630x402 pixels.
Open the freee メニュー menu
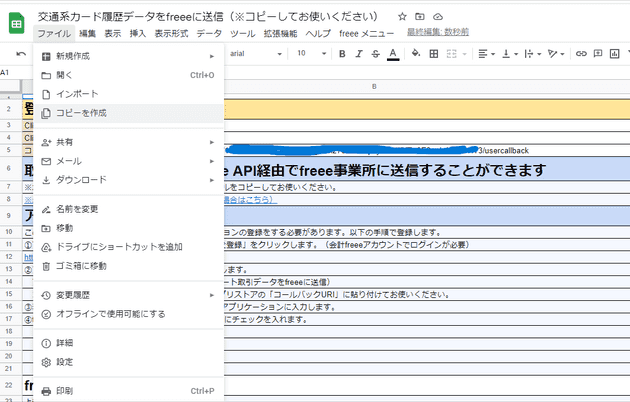[366, 34]
